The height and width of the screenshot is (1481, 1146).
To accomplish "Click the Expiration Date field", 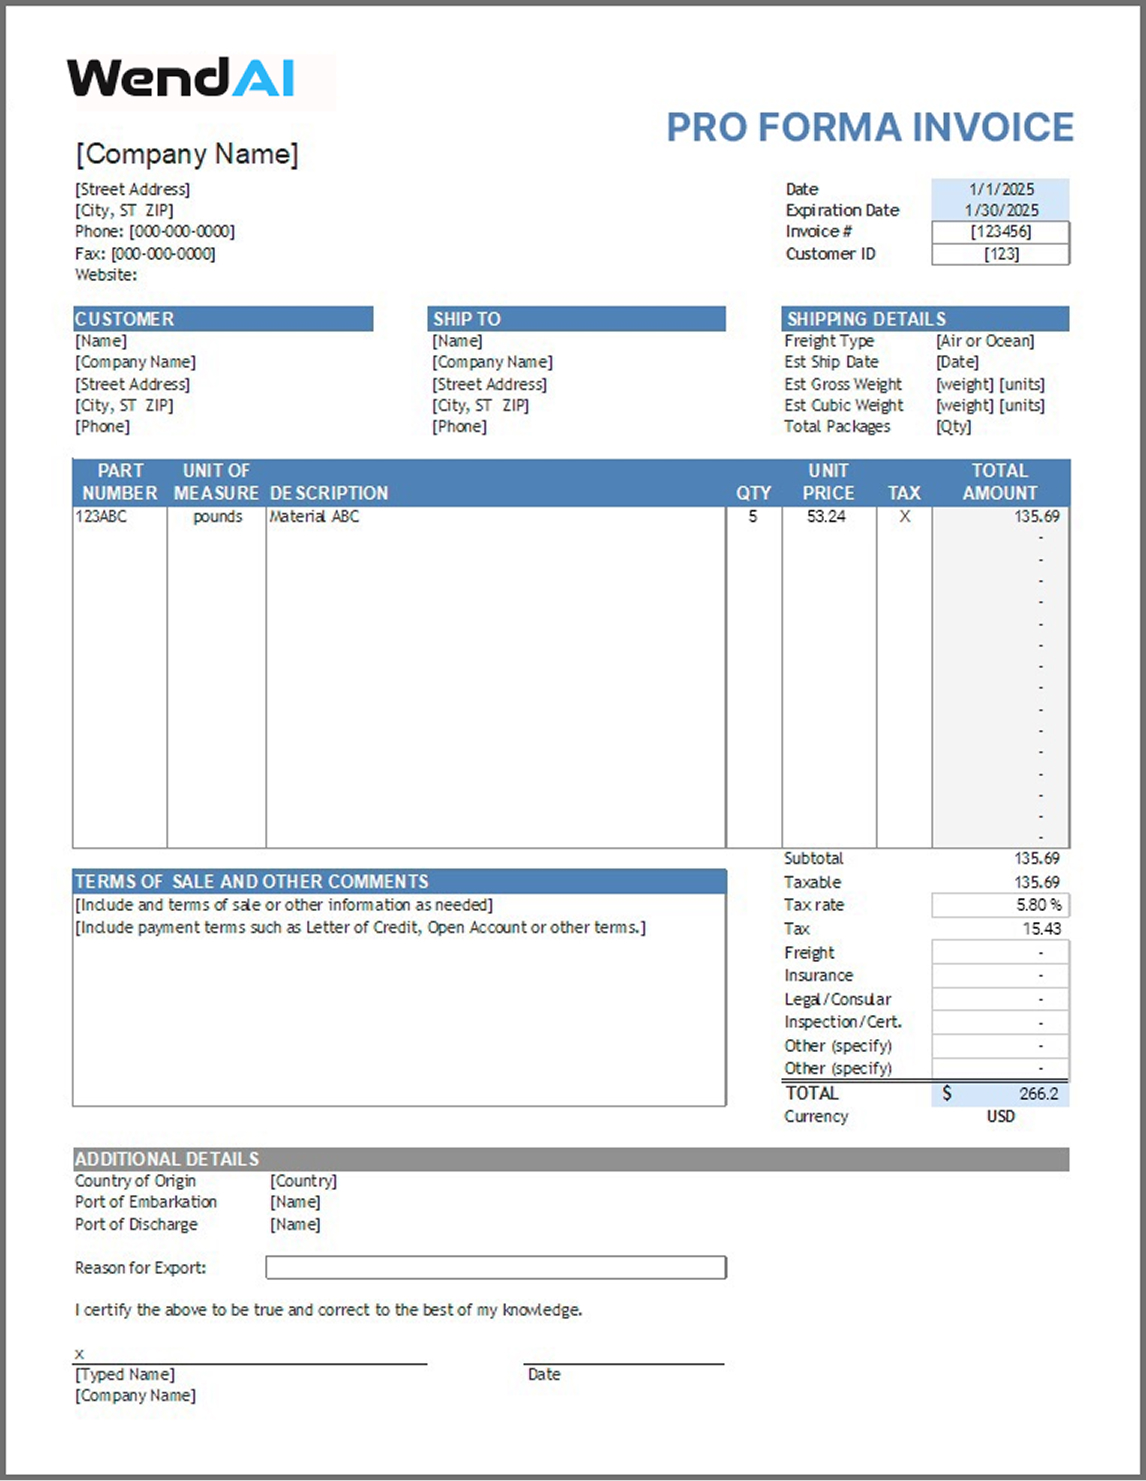I will point(999,210).
